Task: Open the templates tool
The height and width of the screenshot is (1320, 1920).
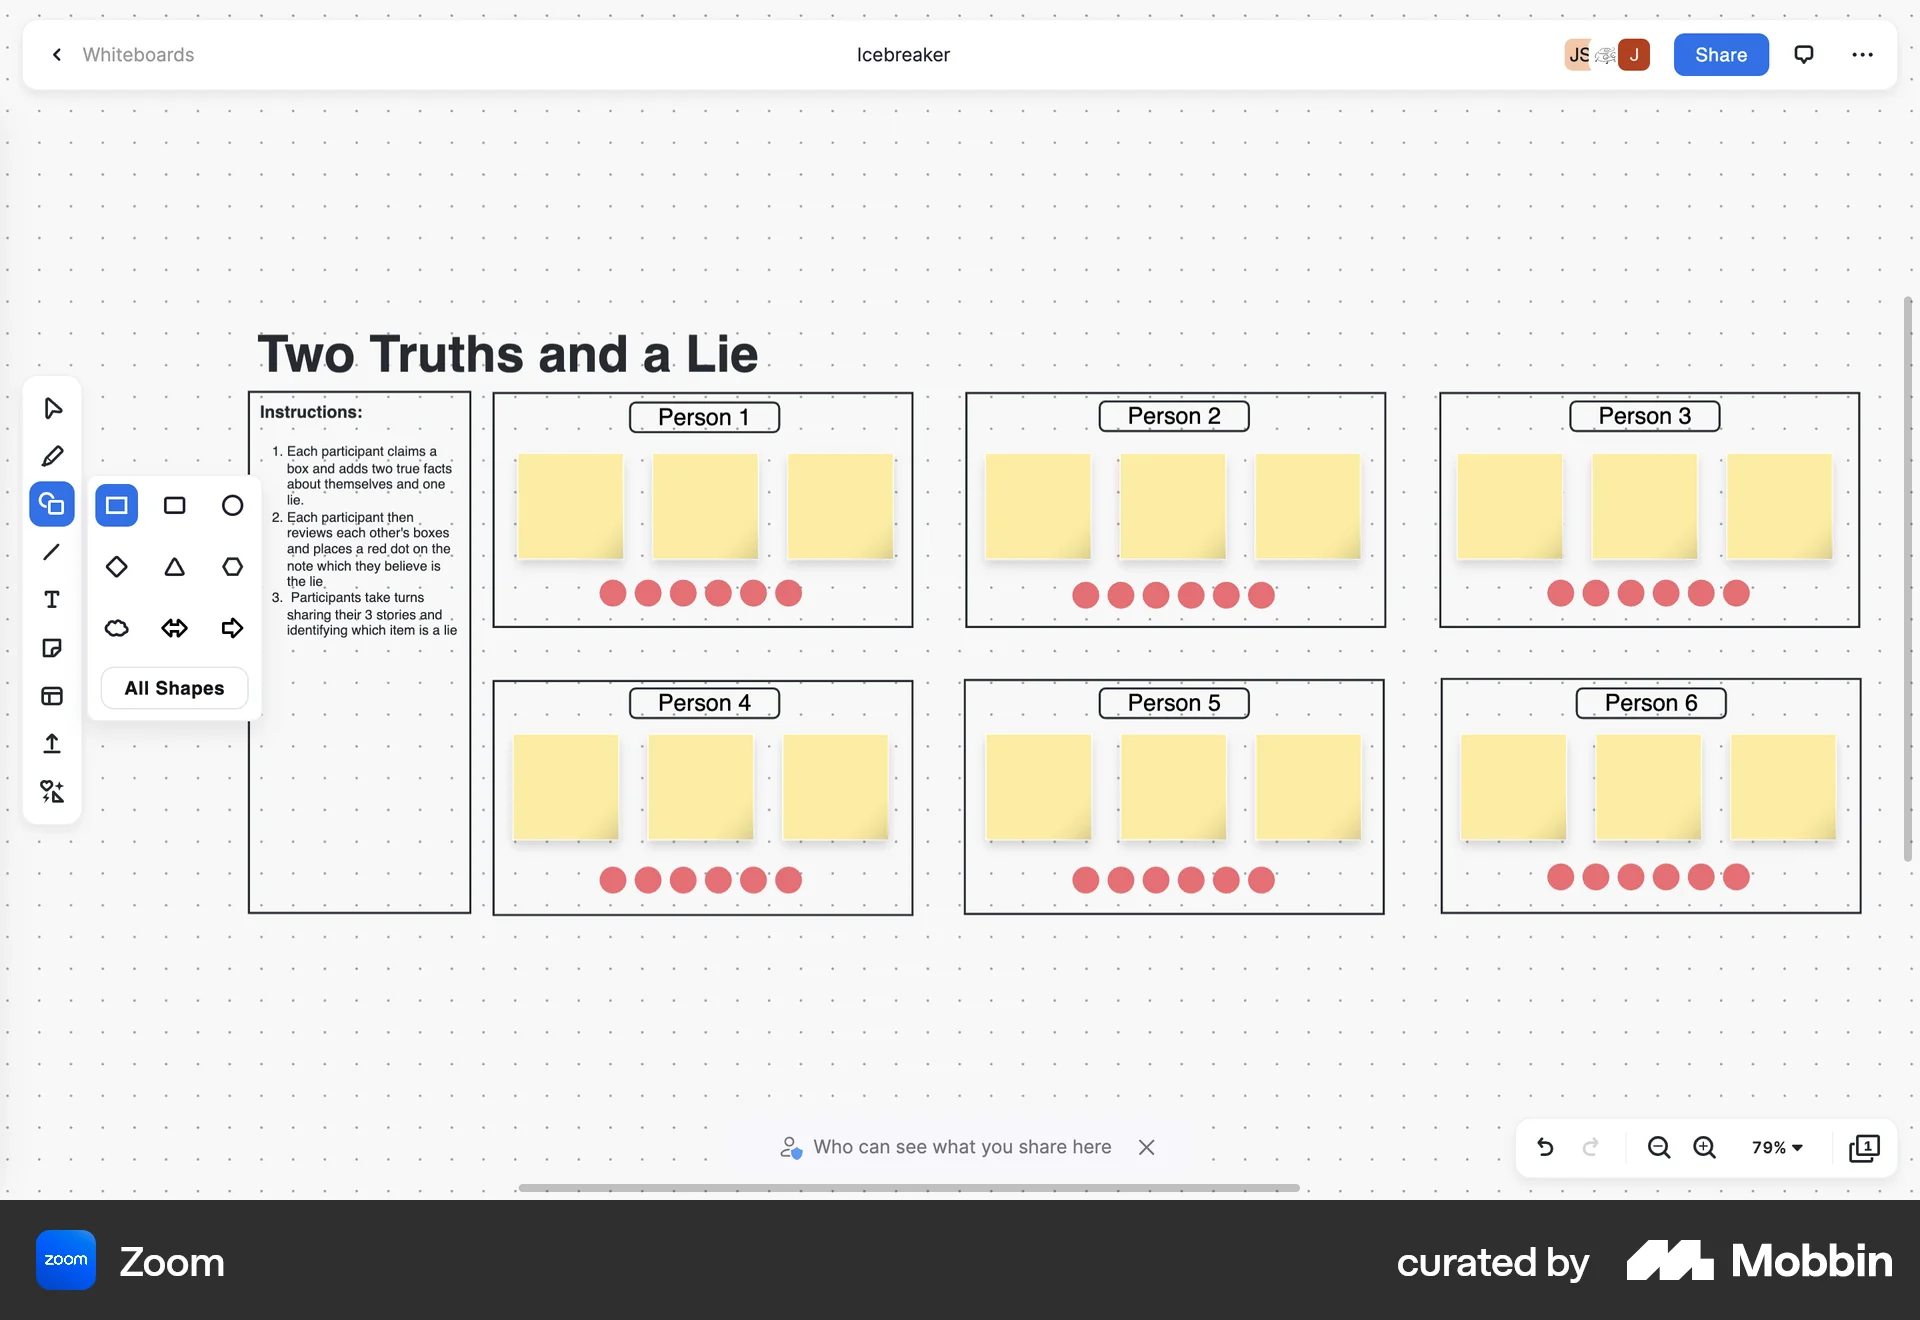Action: pos(51,696)
